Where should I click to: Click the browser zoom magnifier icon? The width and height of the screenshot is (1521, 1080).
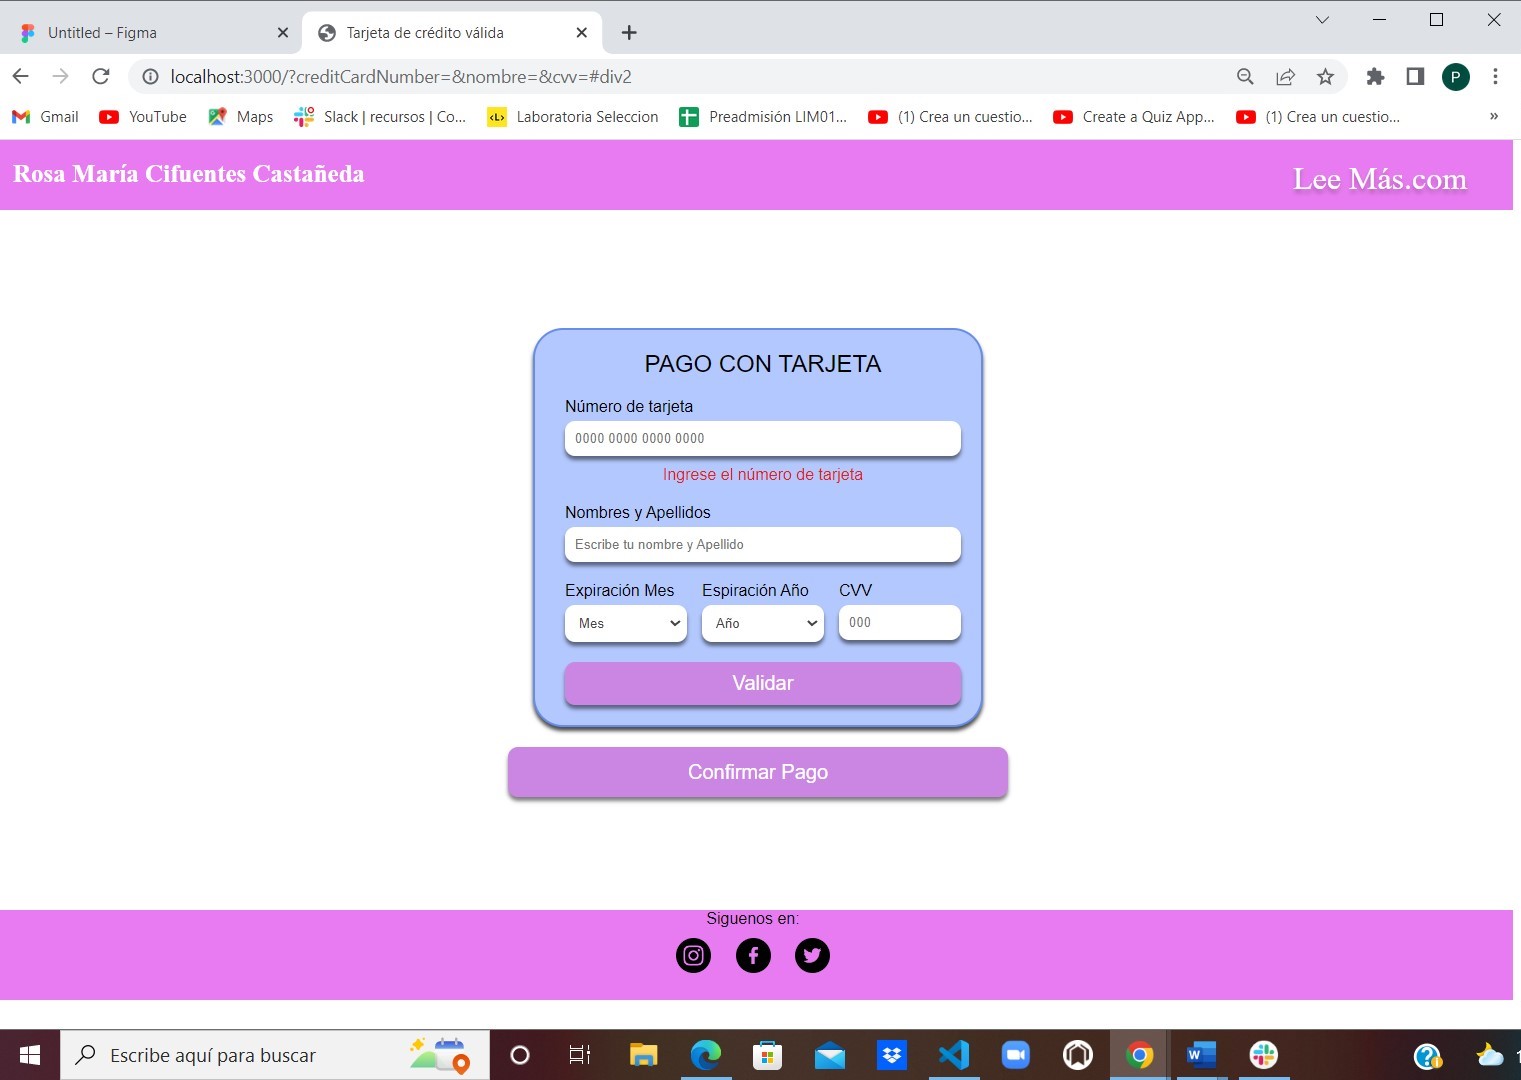click(1245, 77)
